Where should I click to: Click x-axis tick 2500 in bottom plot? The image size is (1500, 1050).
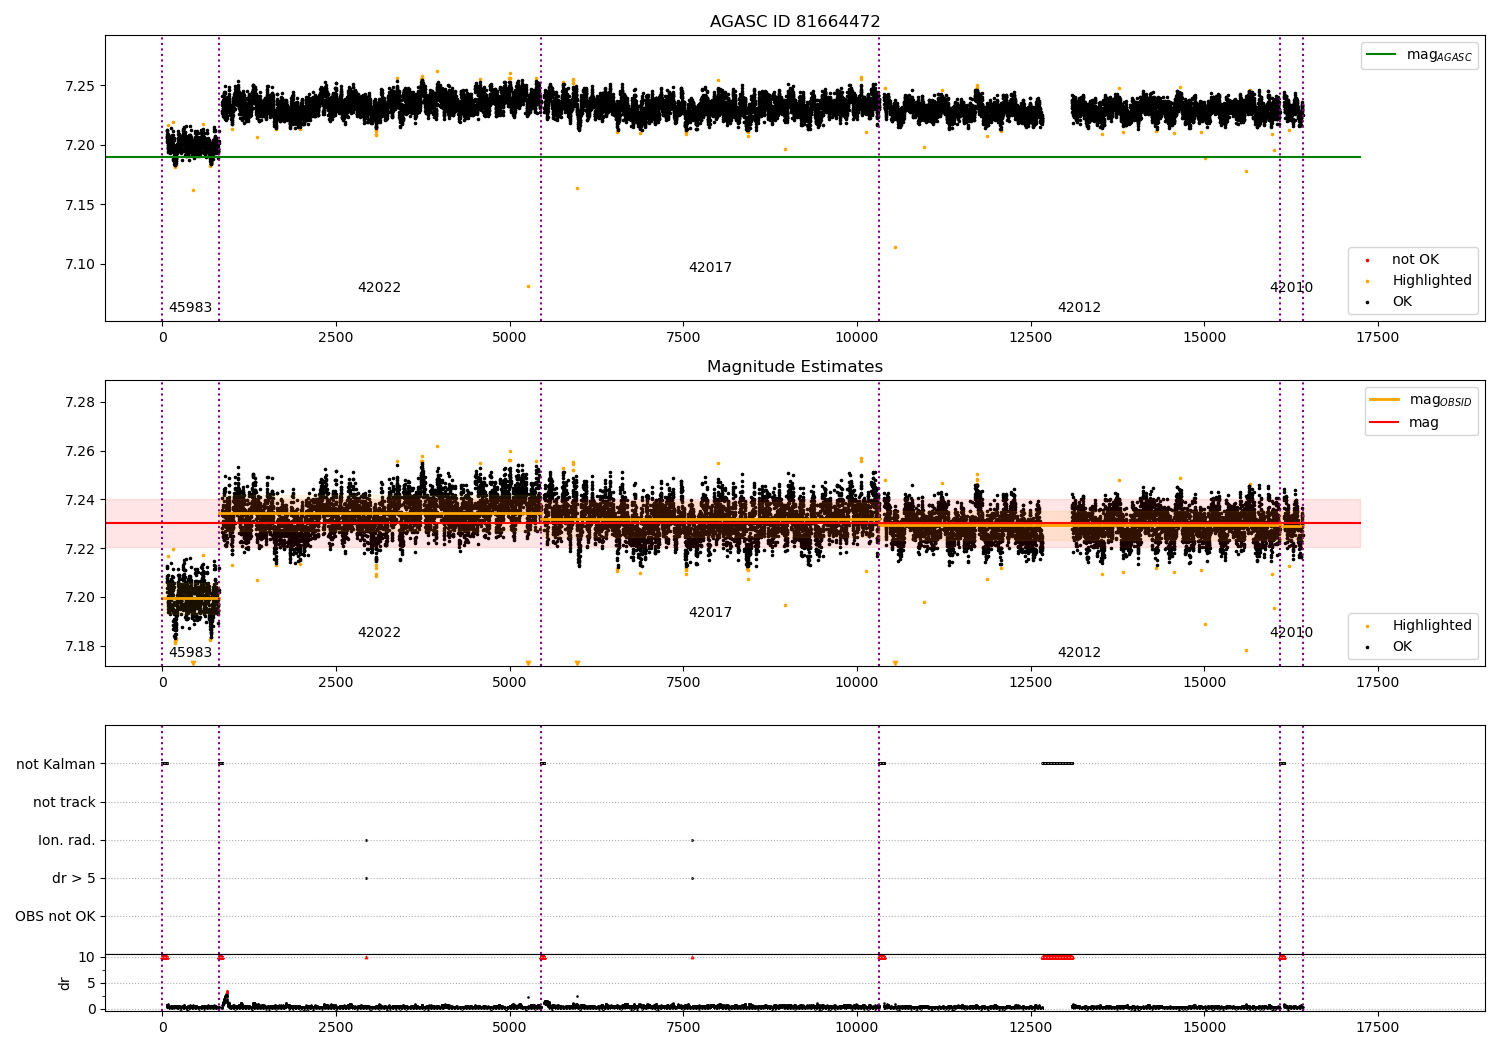coord(336,1028)
